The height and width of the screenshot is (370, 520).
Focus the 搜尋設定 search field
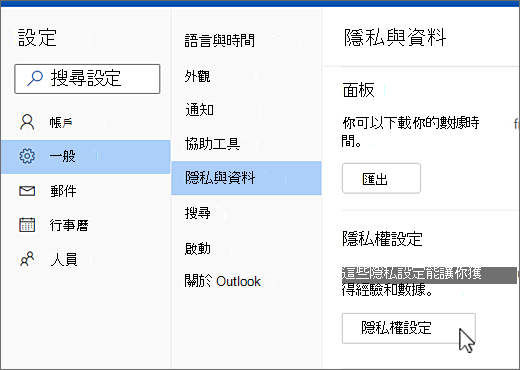(87, 79)
